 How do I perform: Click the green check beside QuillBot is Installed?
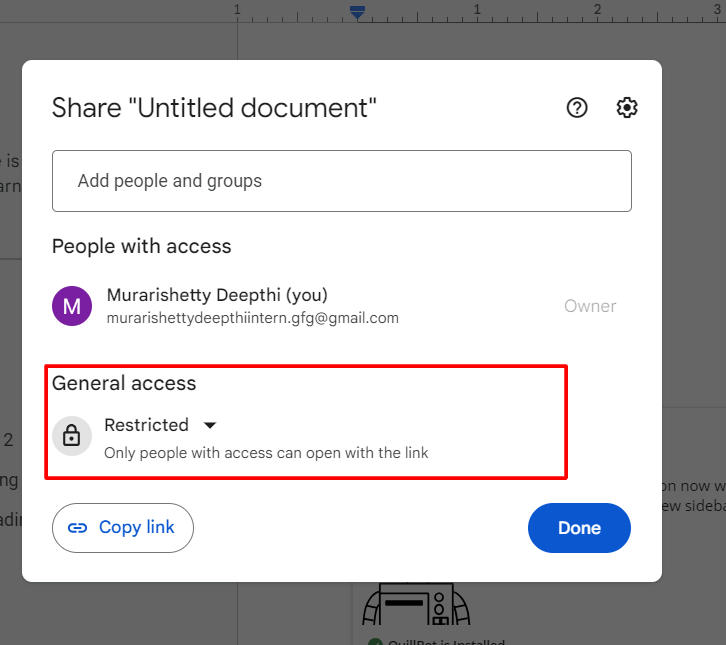(x=375, y=643)
